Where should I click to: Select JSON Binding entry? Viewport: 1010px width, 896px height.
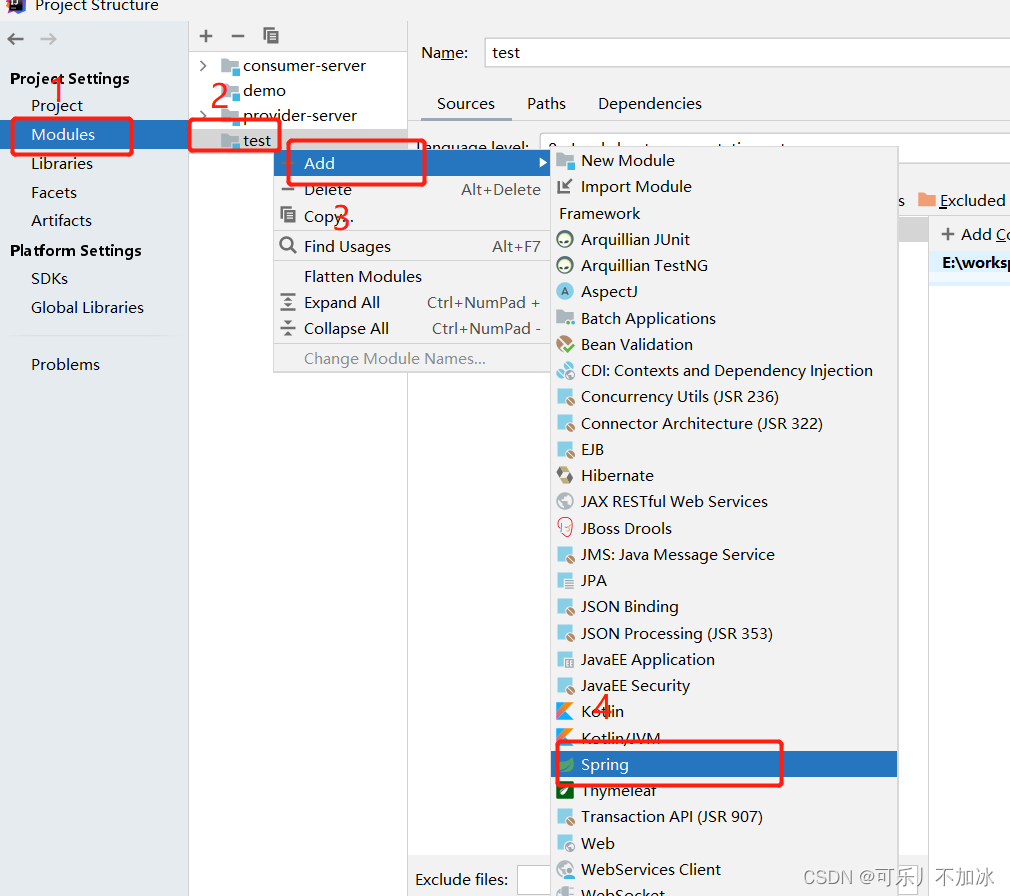coord(724,607)
